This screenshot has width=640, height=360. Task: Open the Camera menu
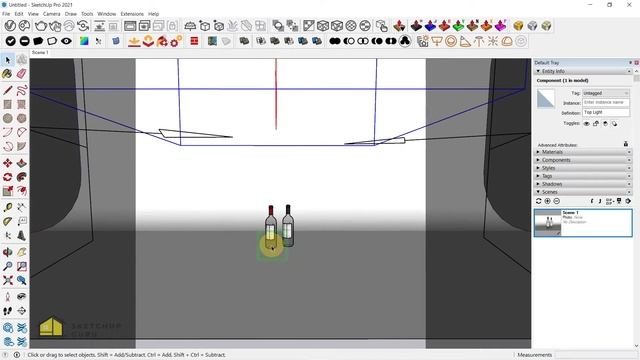(51, 14)
